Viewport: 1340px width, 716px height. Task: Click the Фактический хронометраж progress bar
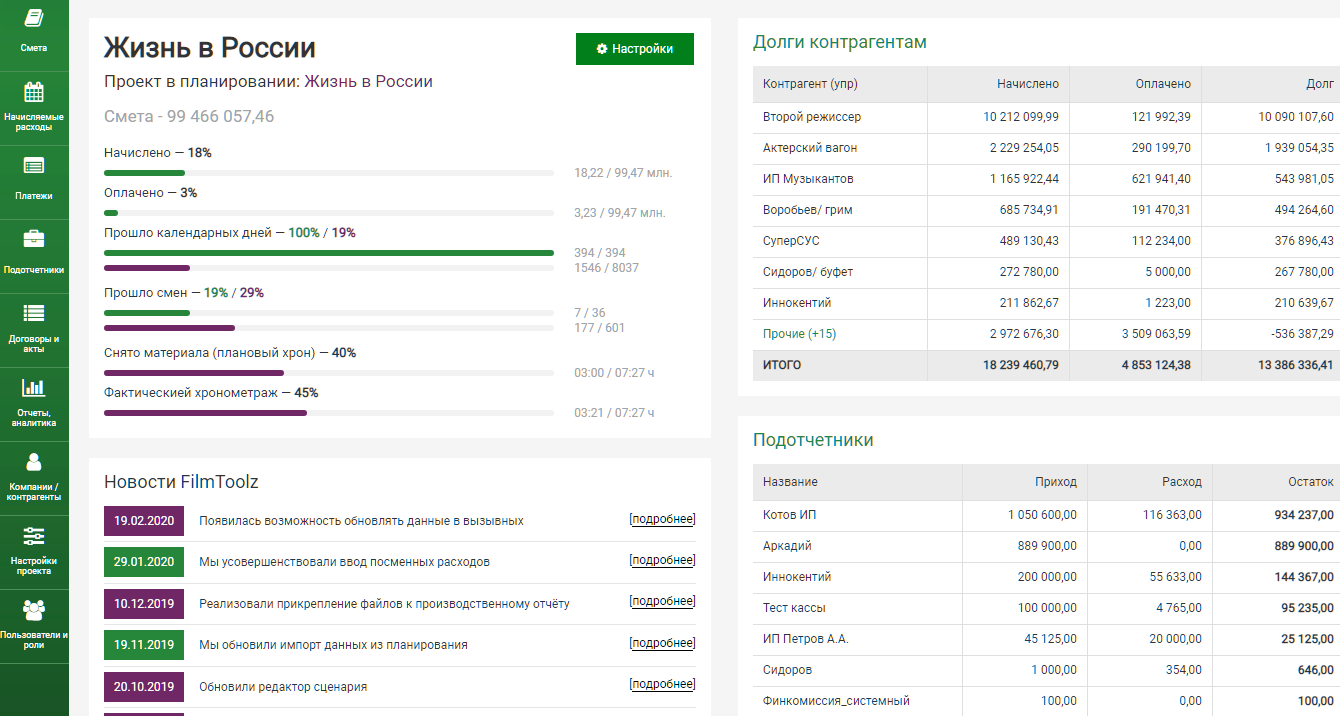(329, 413)
